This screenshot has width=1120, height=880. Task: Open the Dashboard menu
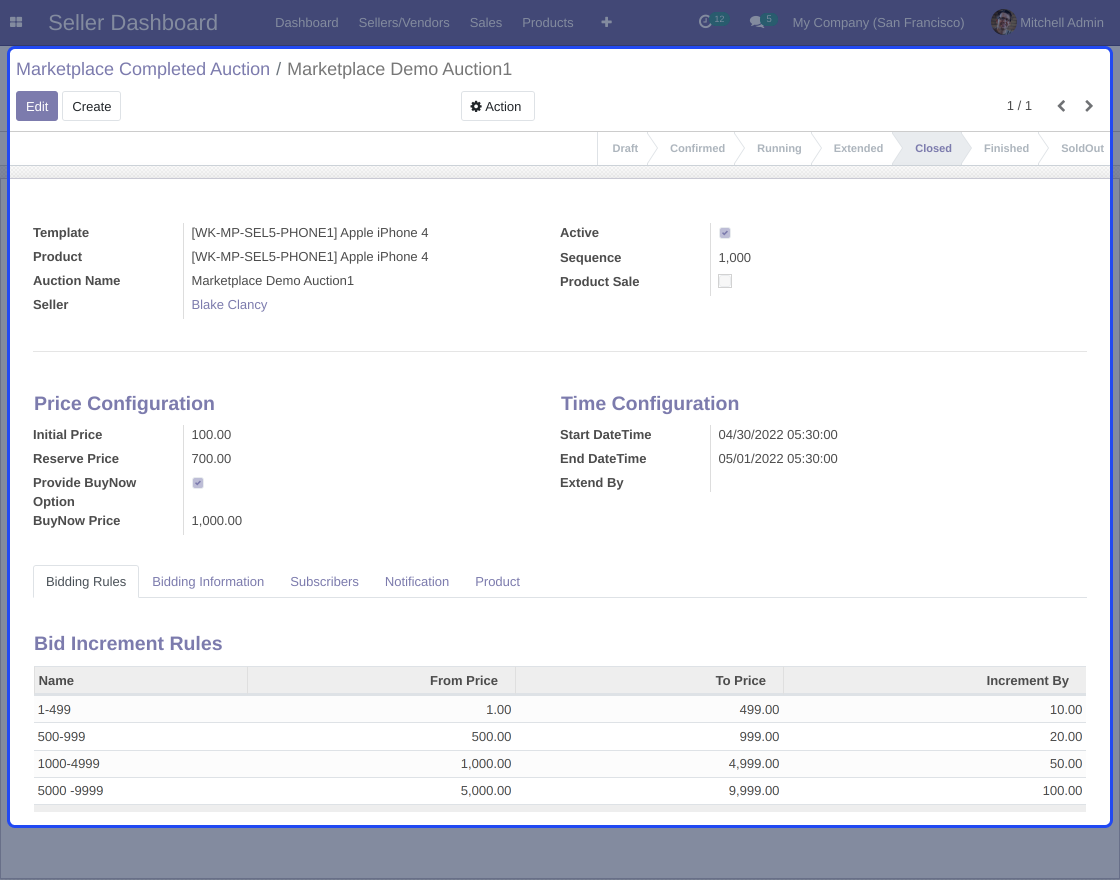pyautogui.click(x=306, y=22)
